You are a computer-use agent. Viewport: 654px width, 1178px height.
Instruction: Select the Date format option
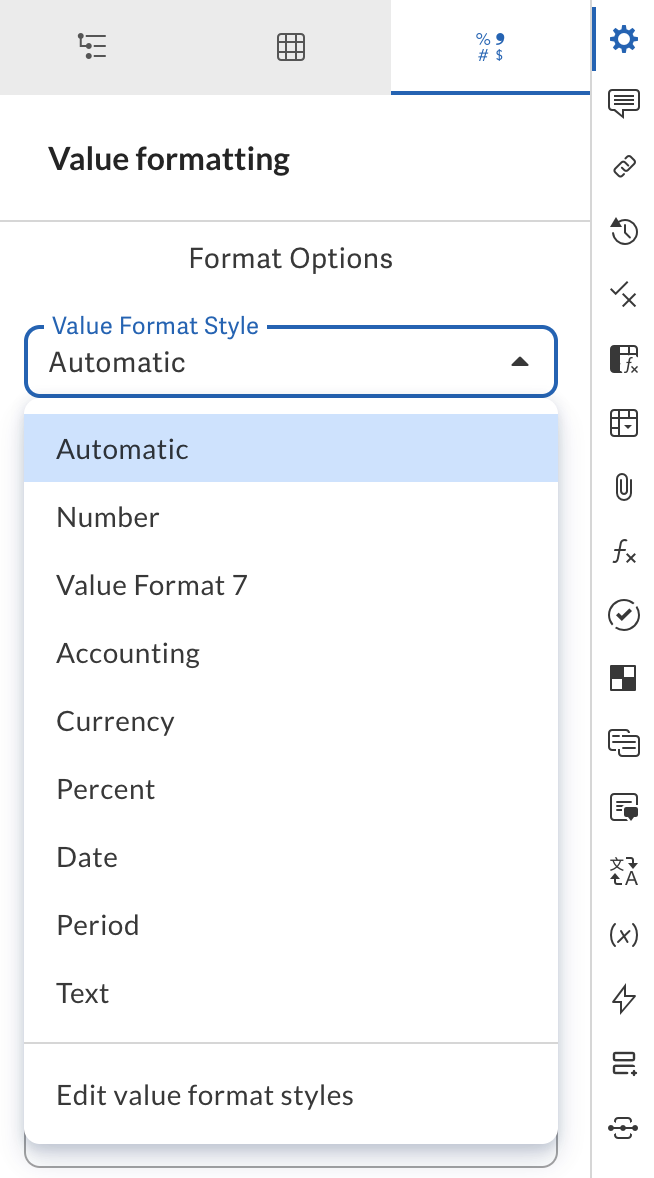coord(86,857)
